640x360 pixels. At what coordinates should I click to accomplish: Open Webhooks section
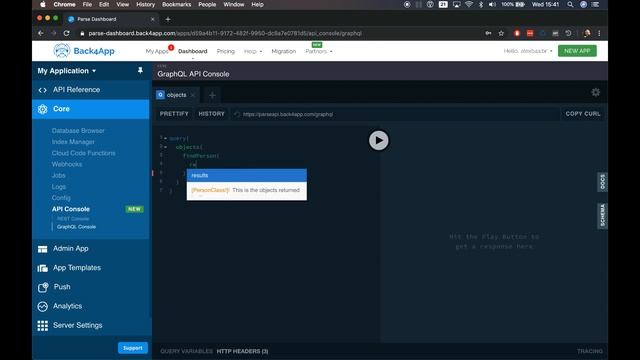67,164
